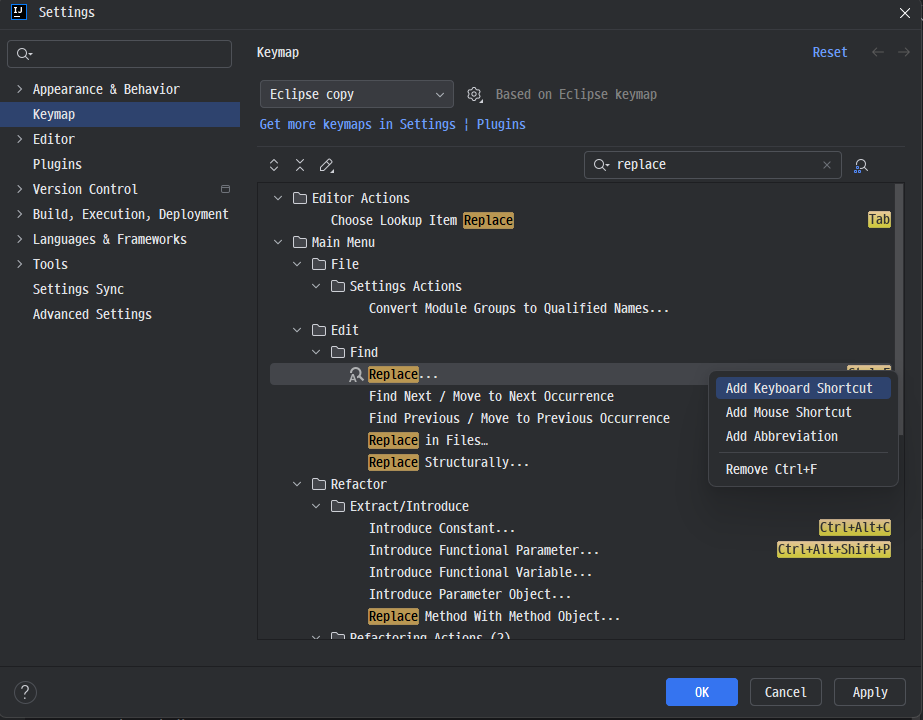The height and width of the screenshot is (720, 923).
Task: Click the shortcut icon beside the Replace action
Action: point(355,374)
